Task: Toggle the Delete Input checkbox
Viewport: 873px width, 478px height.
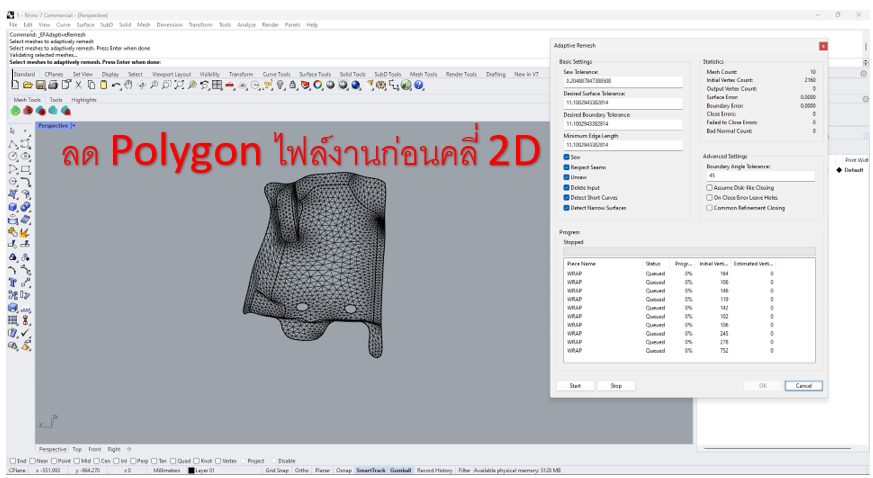Action: 567,186
